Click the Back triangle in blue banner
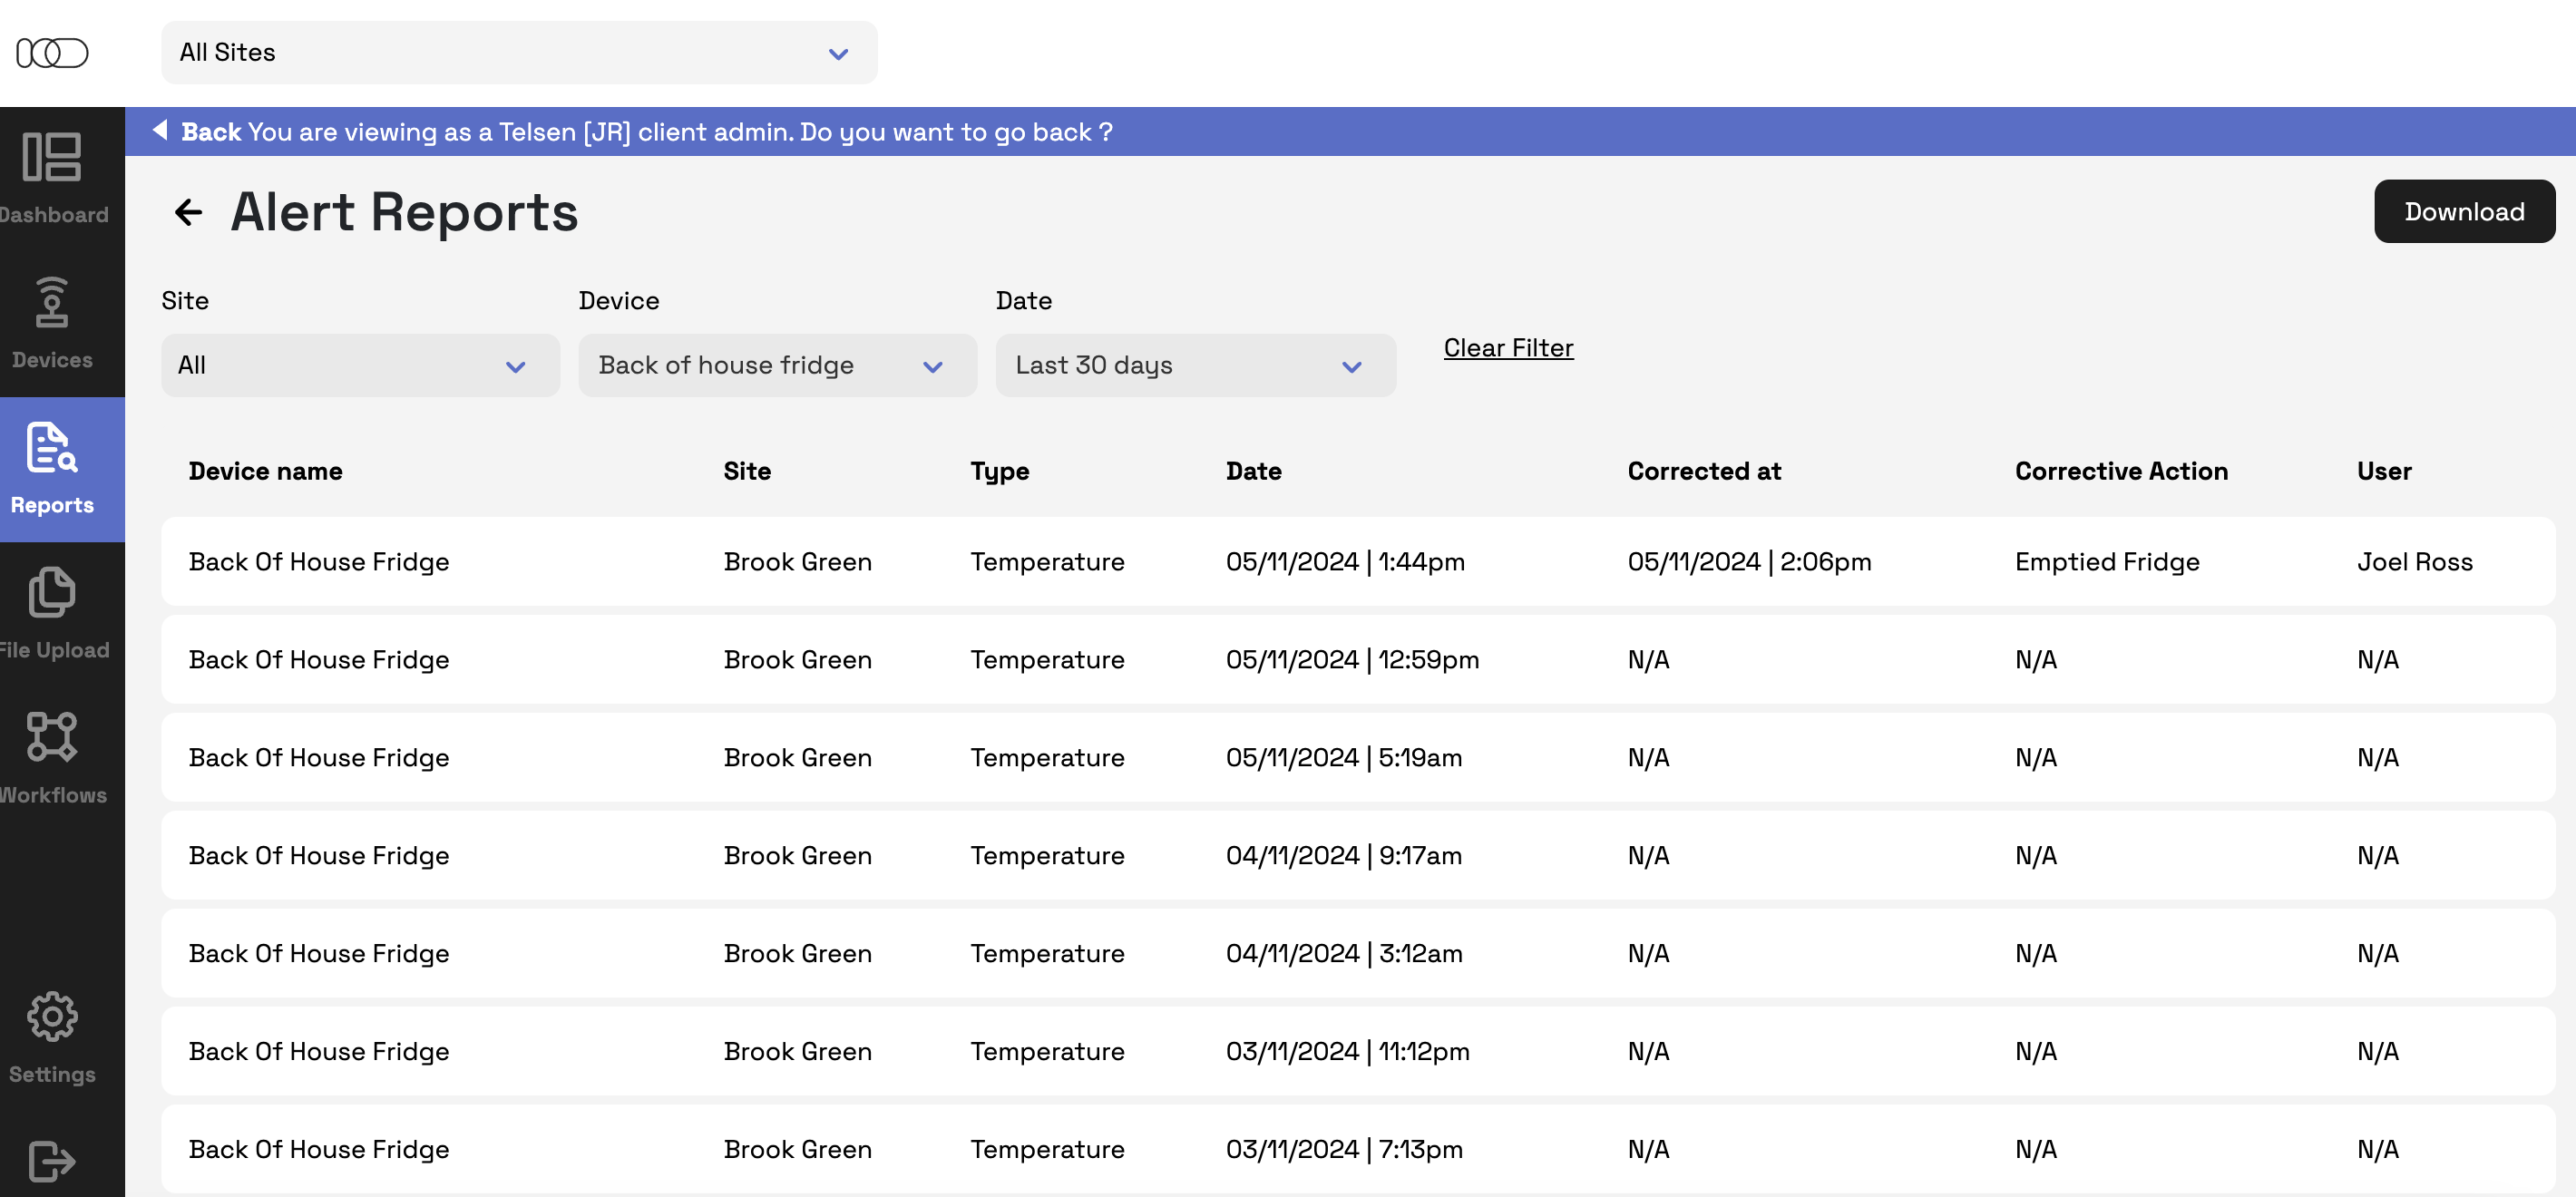The width and height of the screenshot is (2576, 1197). tap(160, 130)
